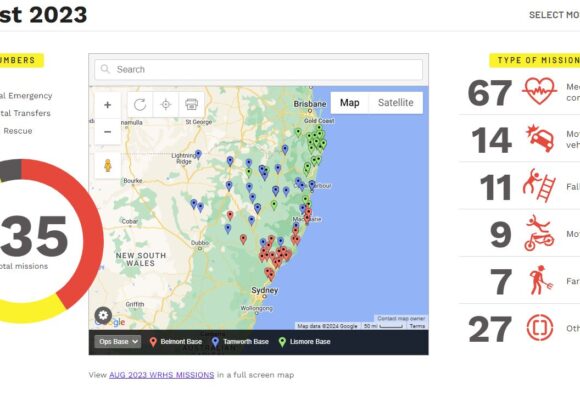Open the AUG 2023 WRHS MISSIONS link
580x400 pixels.
coord(162,375)
